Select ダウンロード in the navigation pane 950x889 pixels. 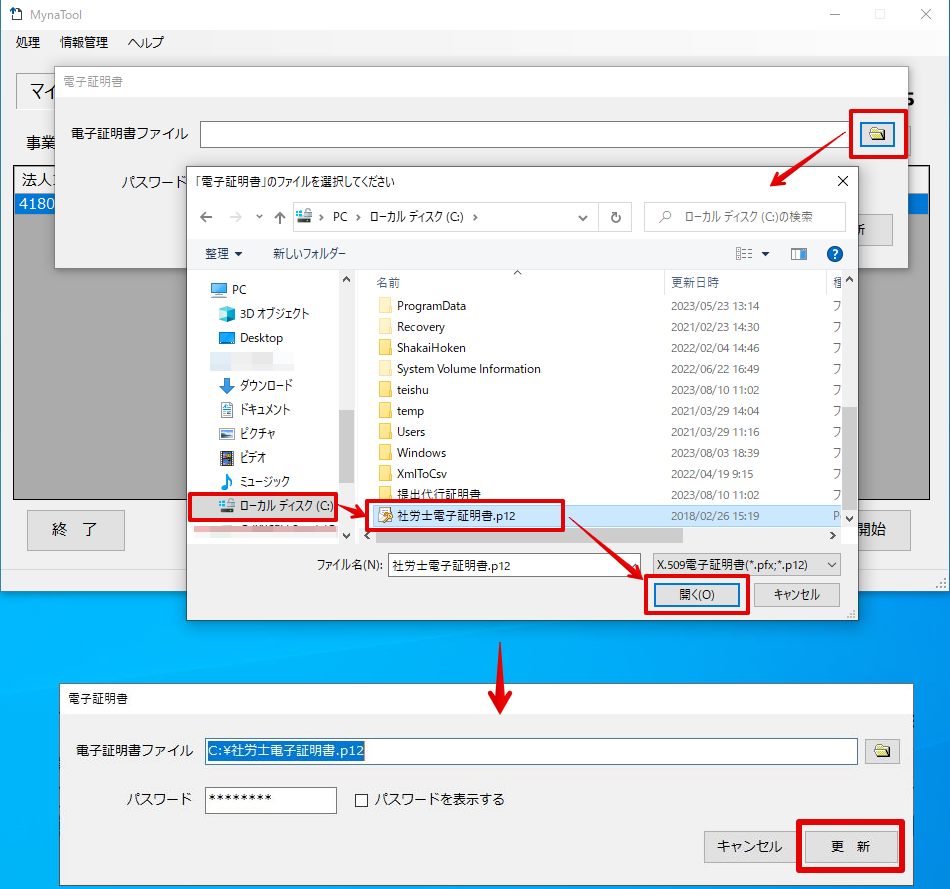pyautogui.click(x=266, y=385)
